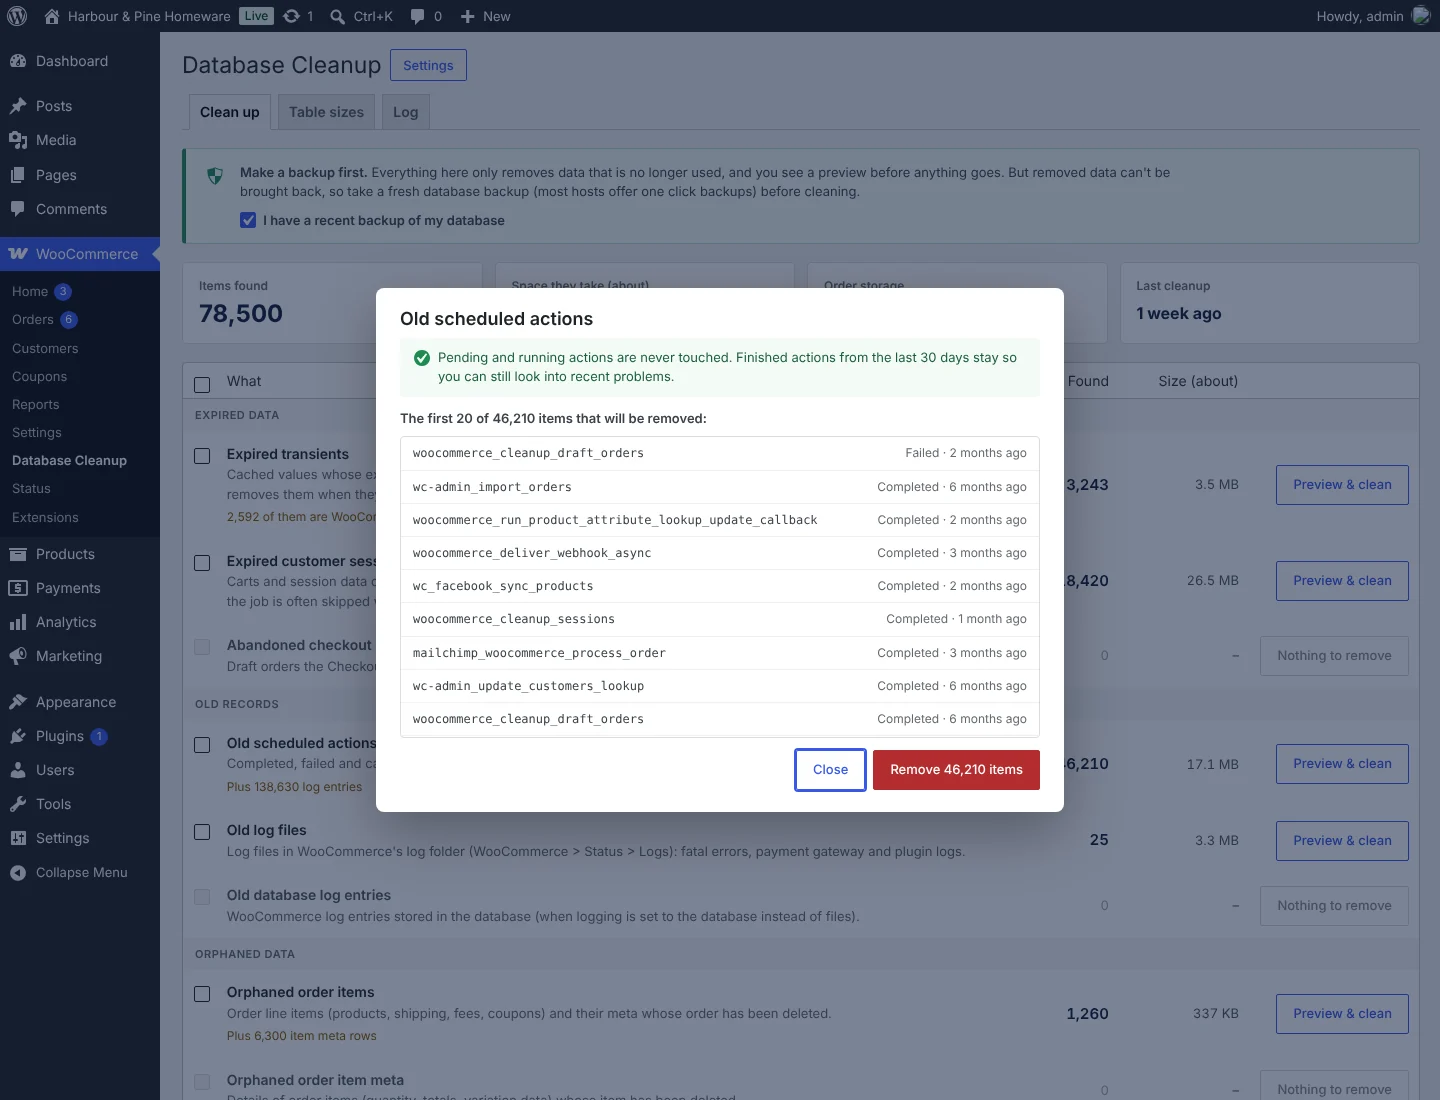
Task: Click the plus icon next to New
Action: pyautogui.click(x=467, y=16)
